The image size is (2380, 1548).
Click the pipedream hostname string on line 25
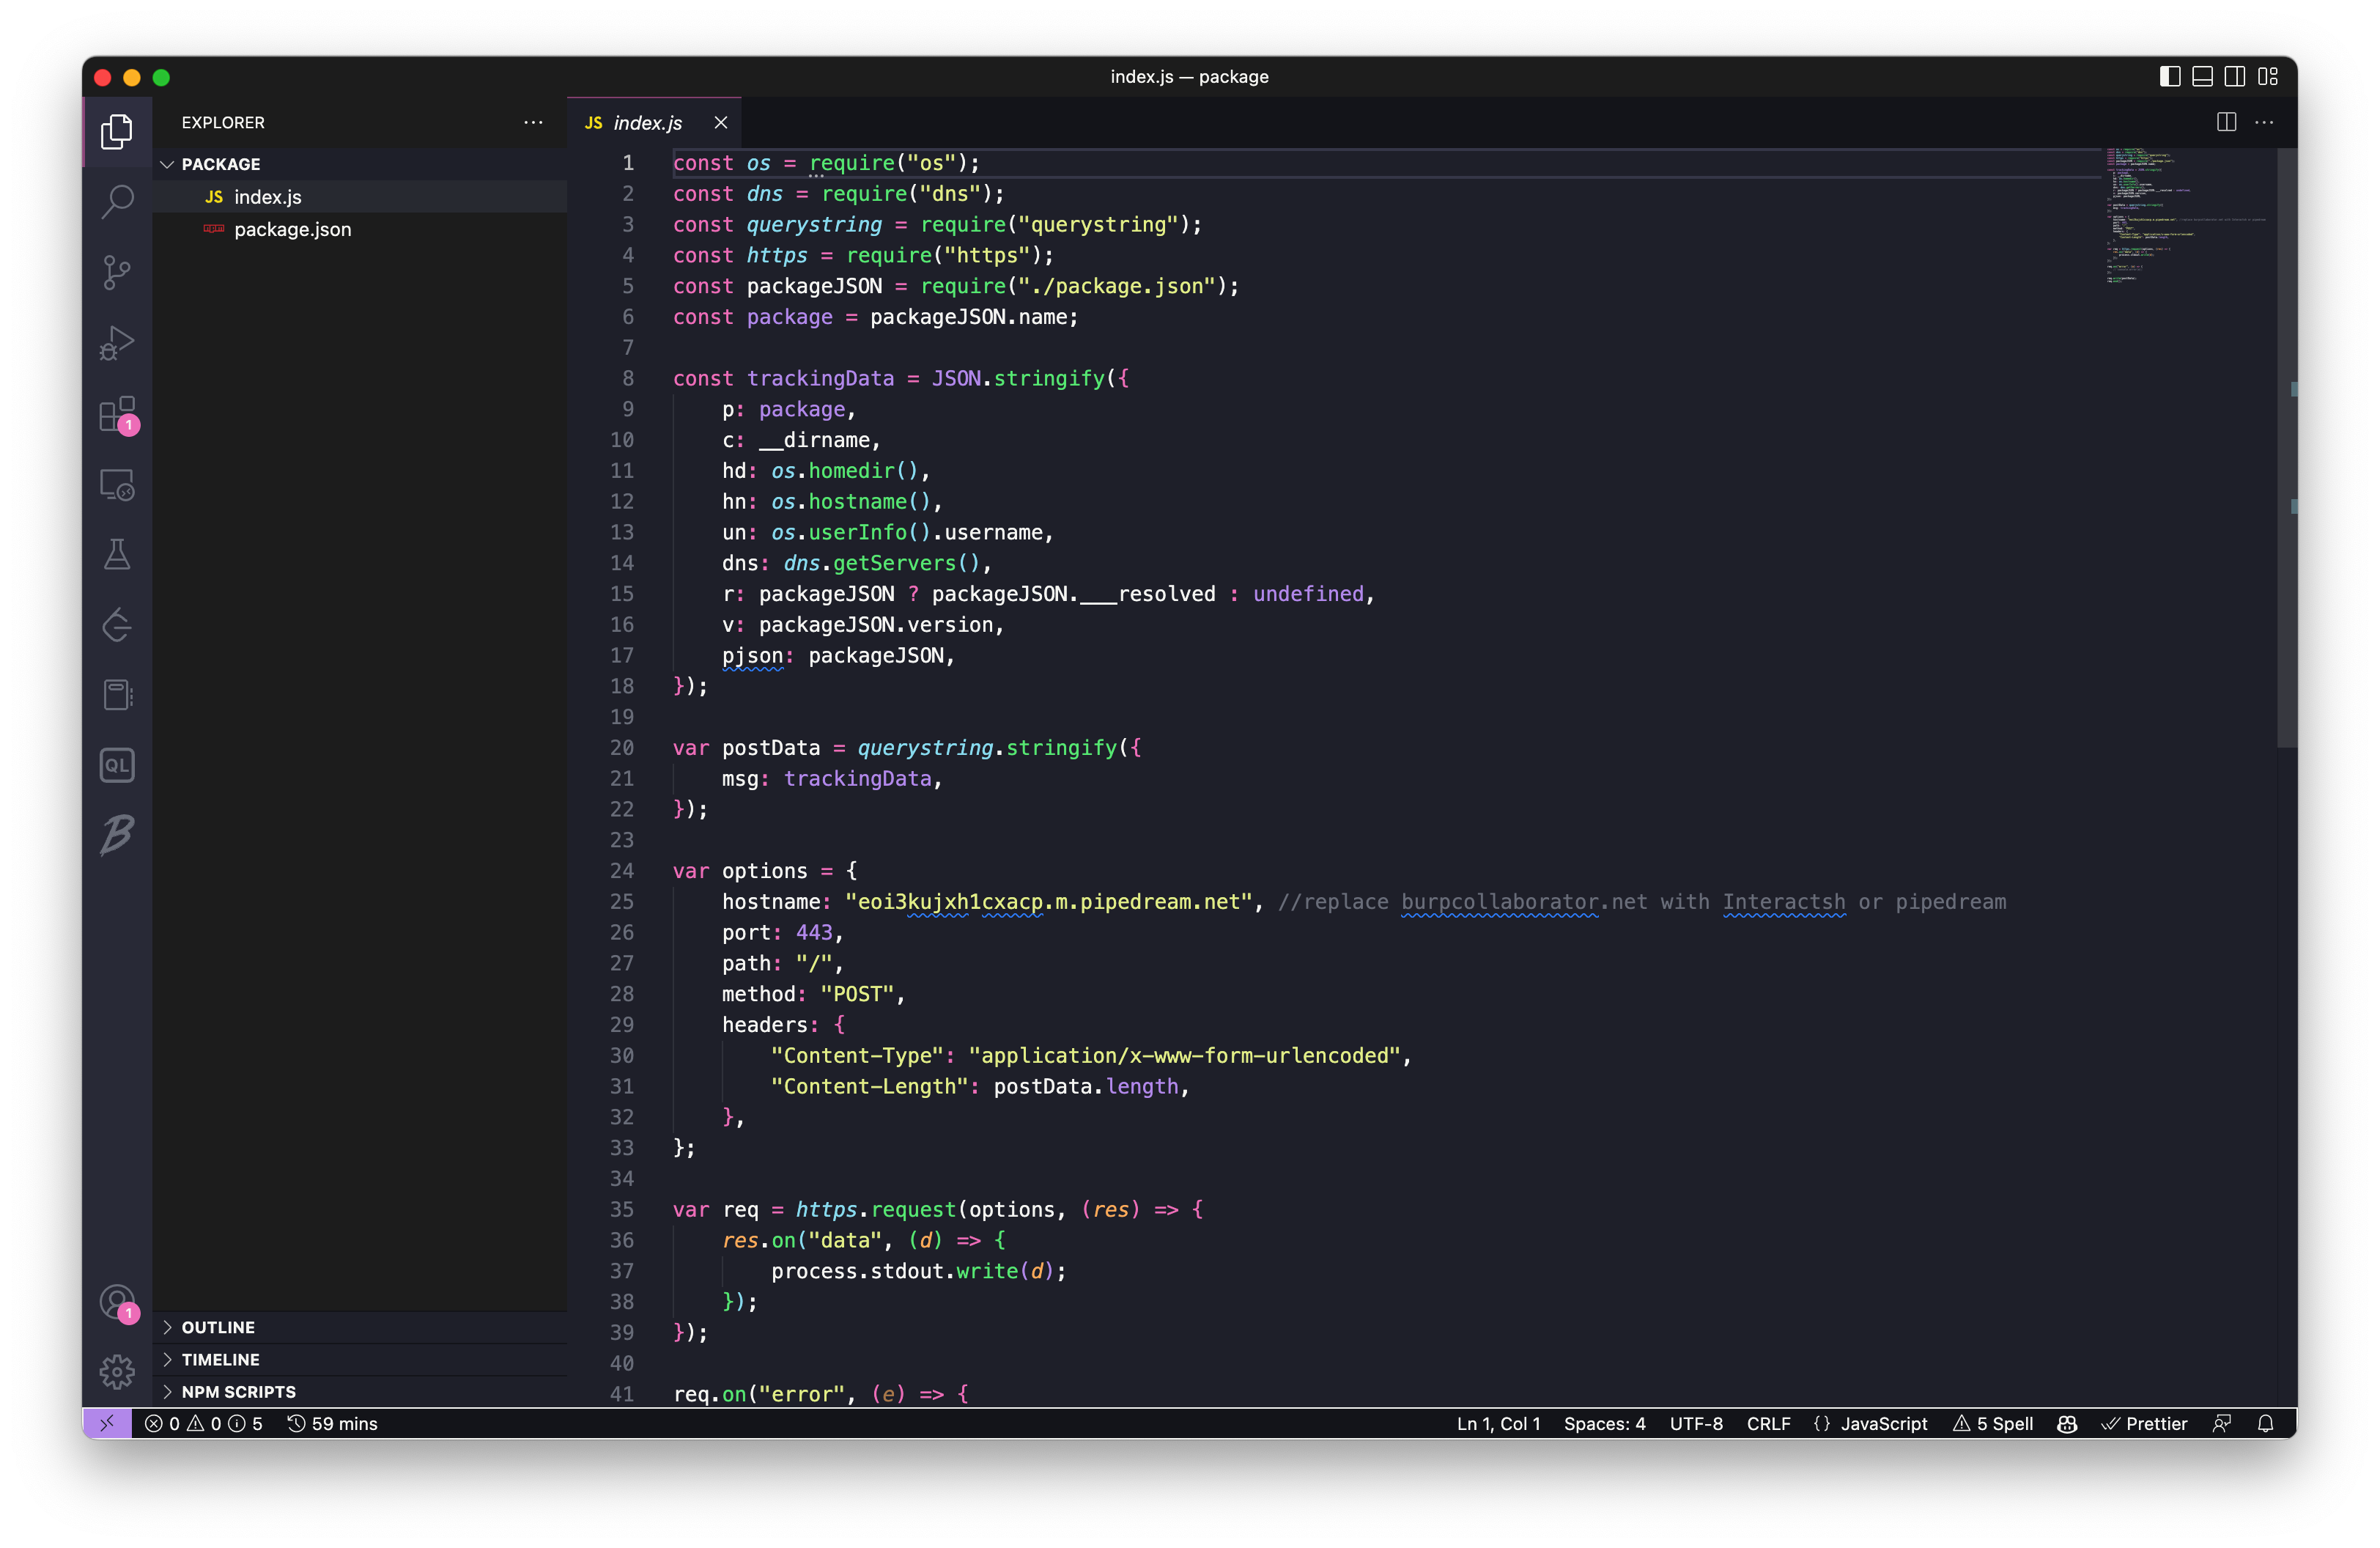[x=1049, y=902]
